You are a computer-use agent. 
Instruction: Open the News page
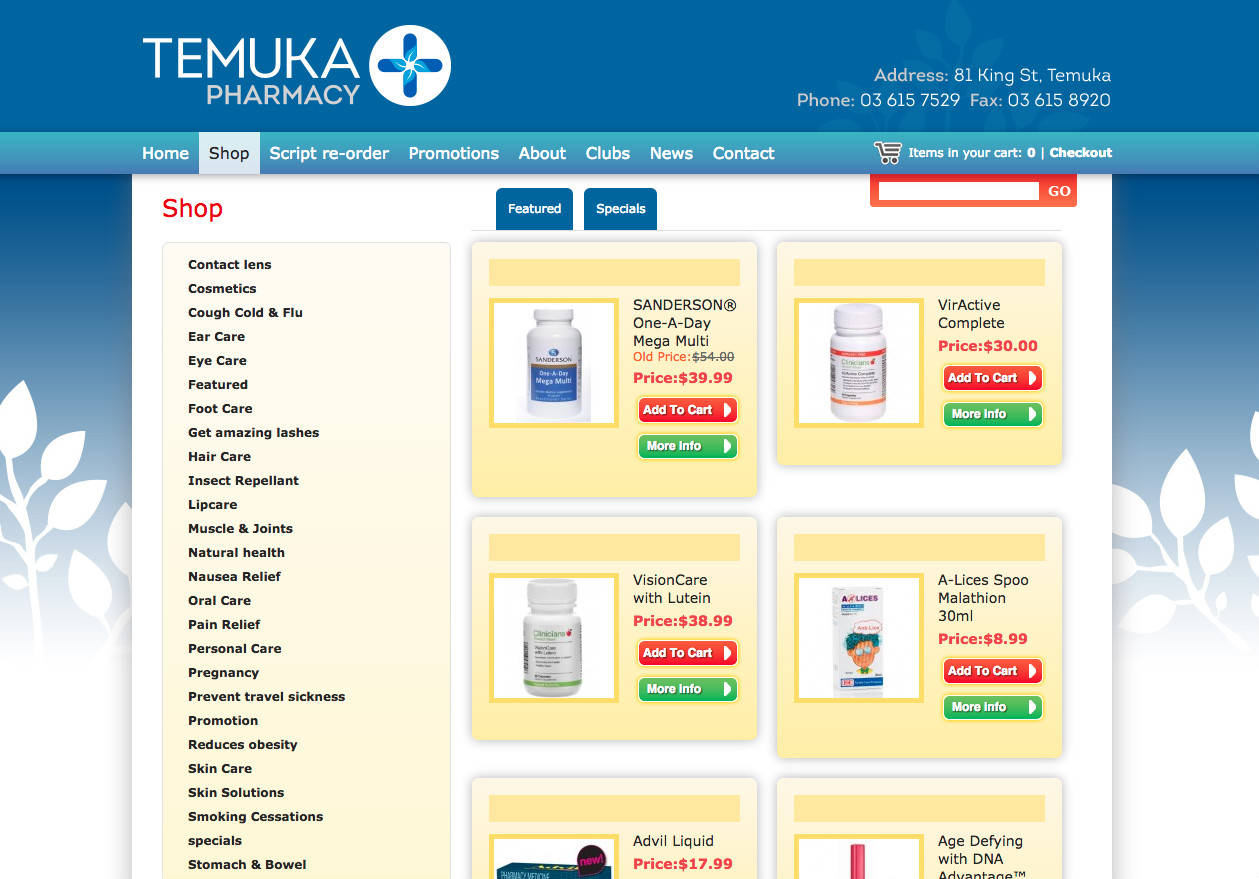[x=671, y=153]
